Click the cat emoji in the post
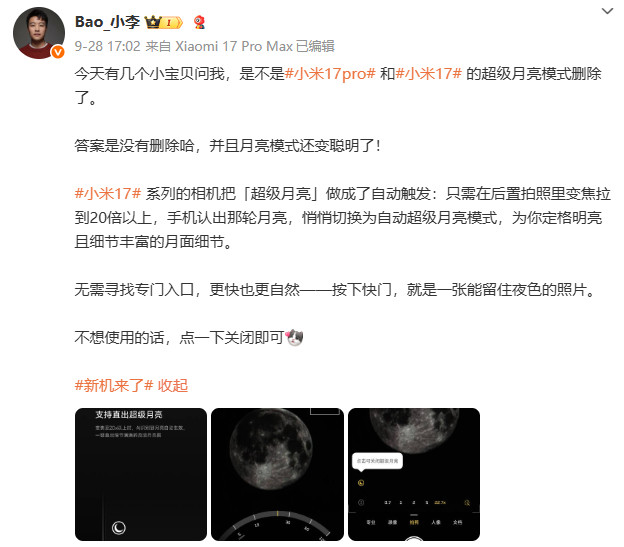Screen dimensions: 624x547 pyautogui.click(x=294, y=338)
